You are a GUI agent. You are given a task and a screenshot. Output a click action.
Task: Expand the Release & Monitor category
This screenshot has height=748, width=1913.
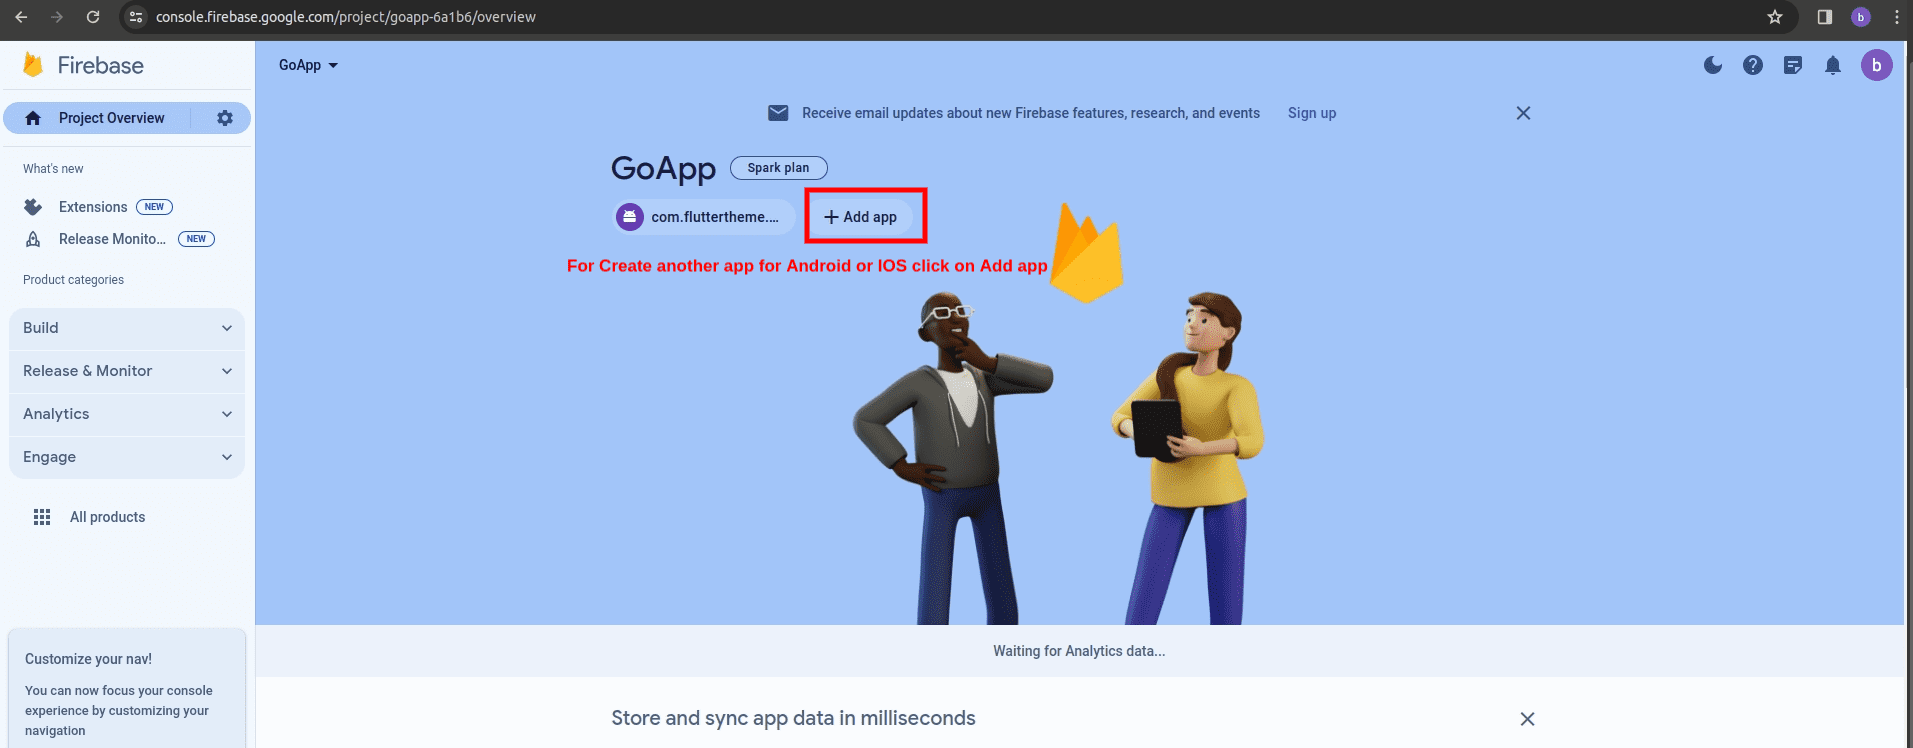(127, 371)
